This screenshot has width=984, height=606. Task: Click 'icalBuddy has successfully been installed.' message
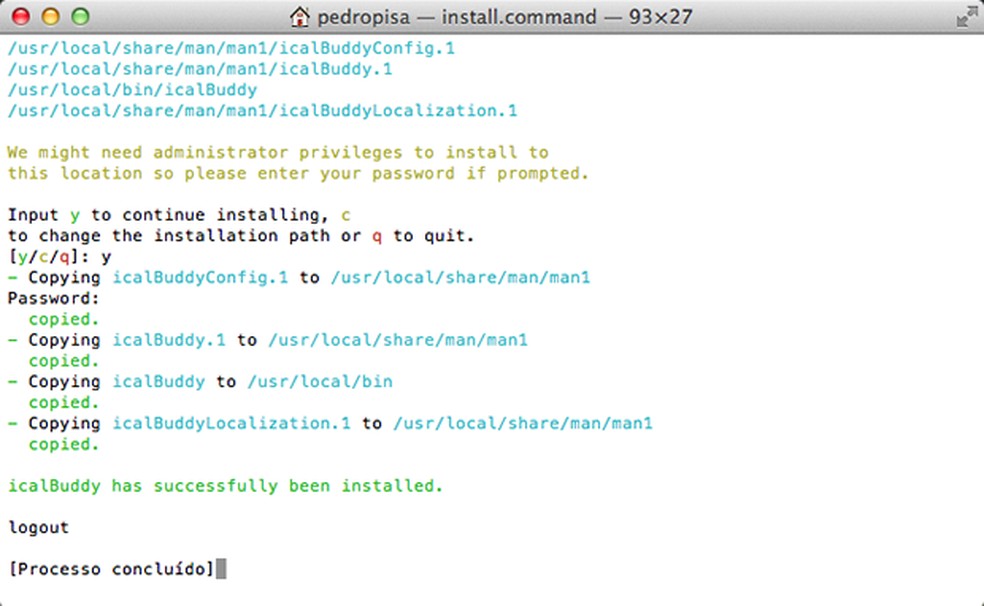[x=225, y=486]
